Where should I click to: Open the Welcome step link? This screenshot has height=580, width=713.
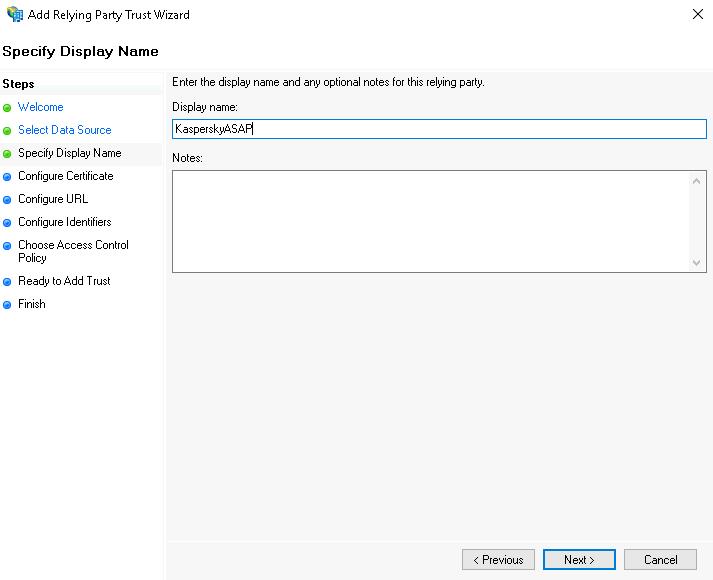(x=40, y=107)
